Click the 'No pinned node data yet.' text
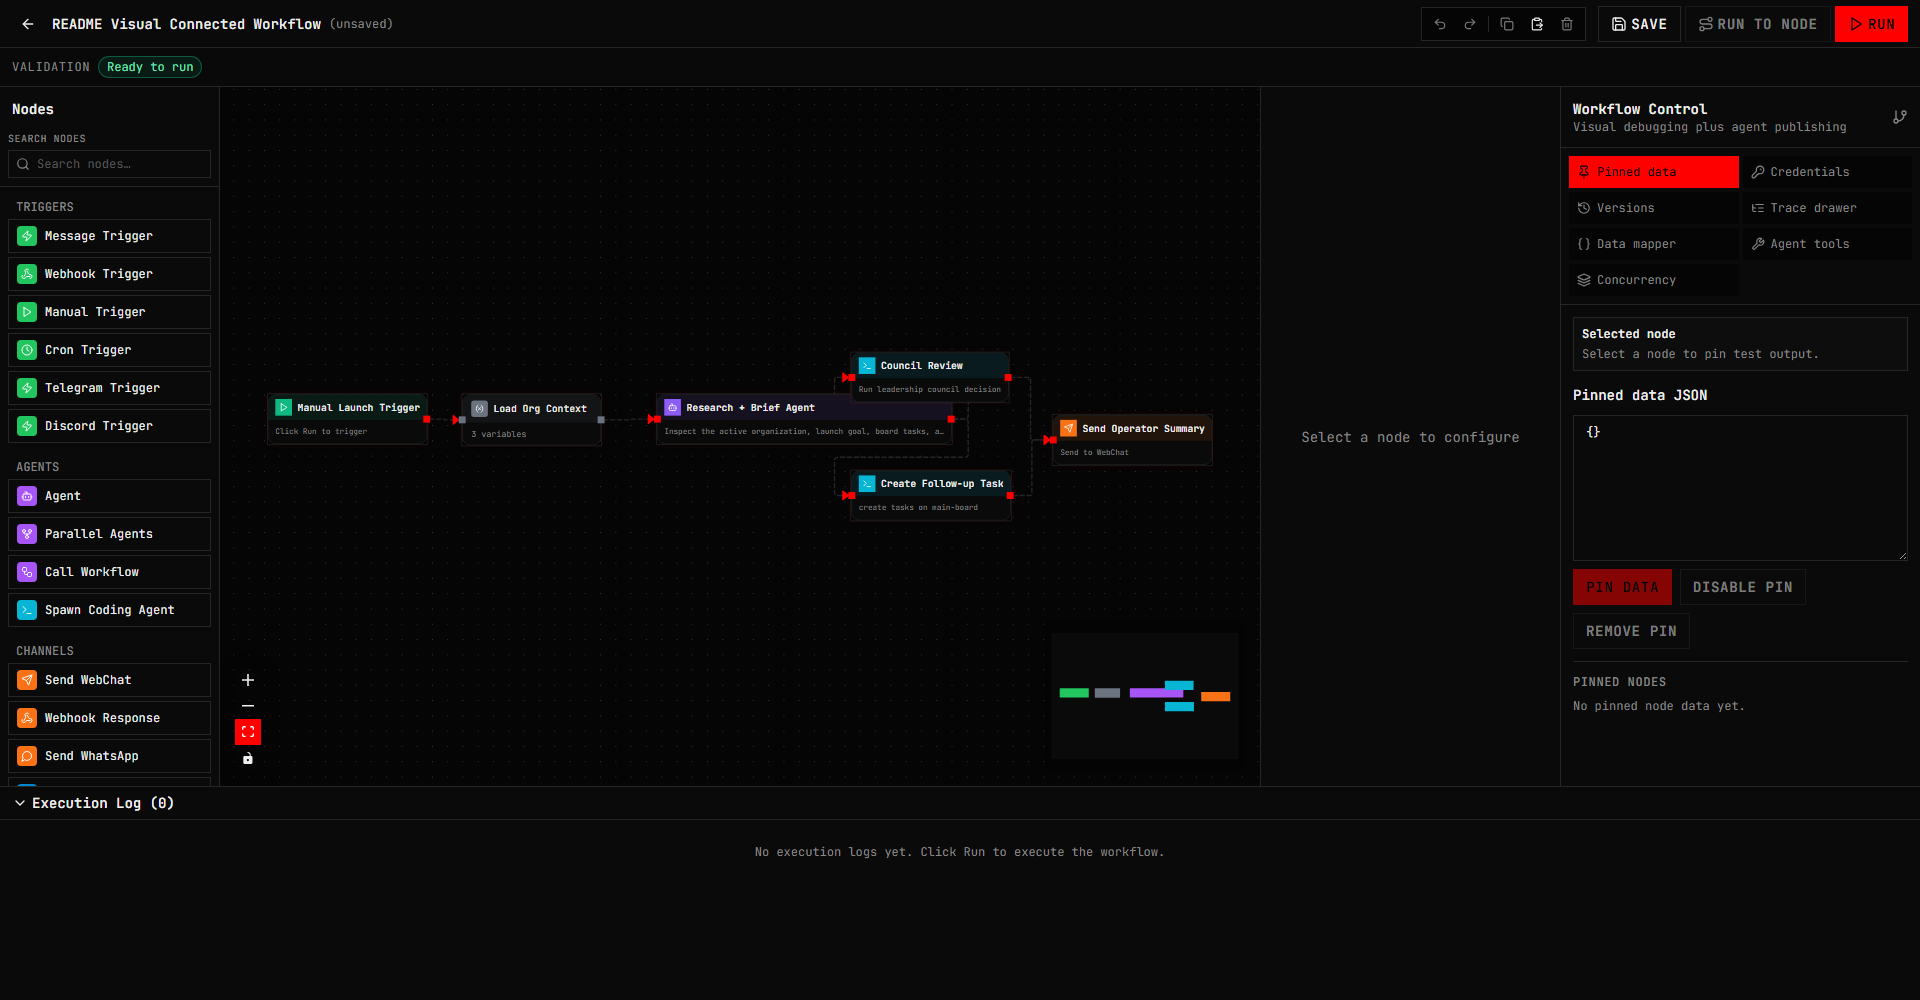Screen dimensions: 1920x1000 [x=1659, y=706]
